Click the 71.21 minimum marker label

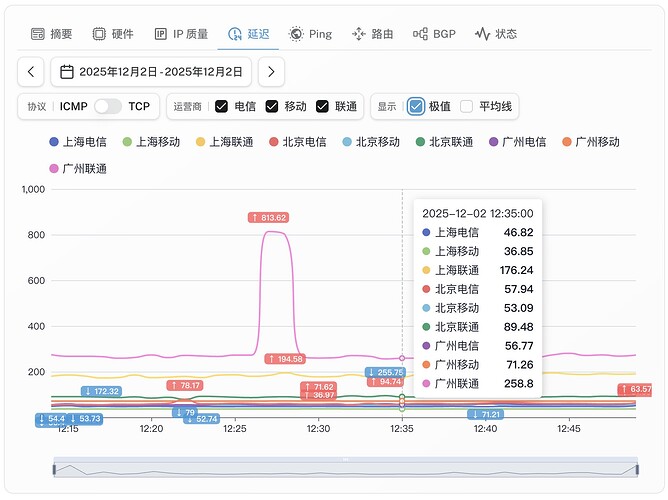(x=486, y=414)
